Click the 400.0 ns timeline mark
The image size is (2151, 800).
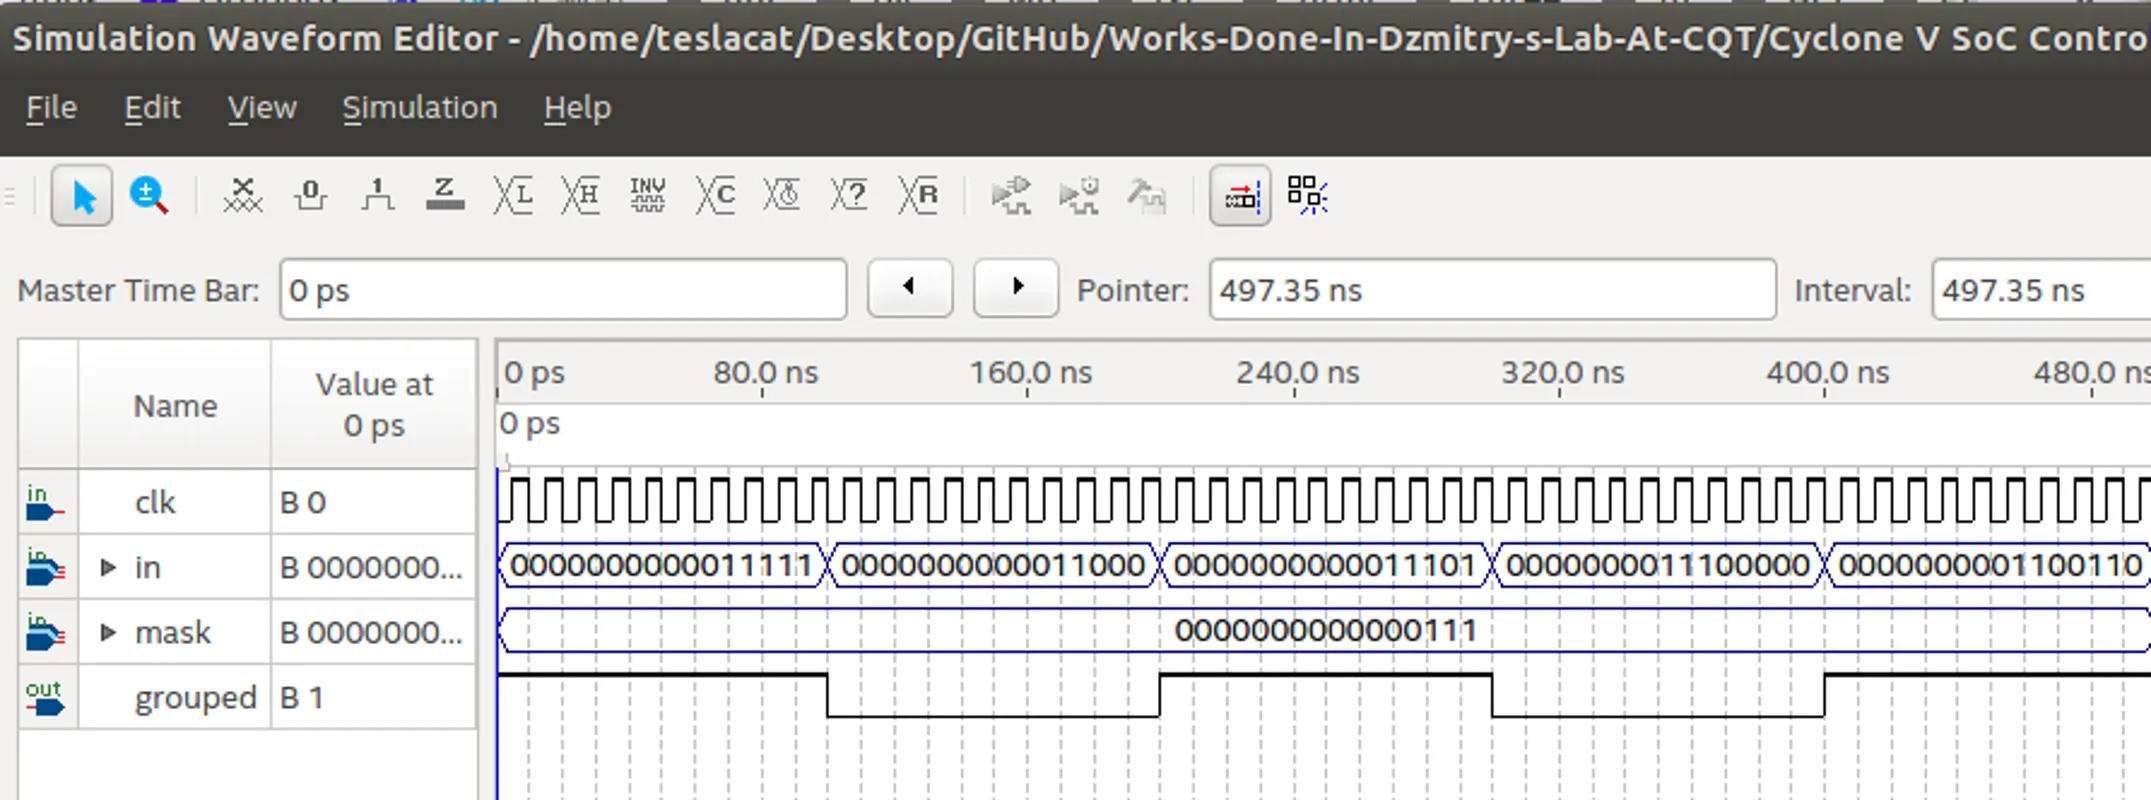pyautogui.click(x=1827, y=373)
